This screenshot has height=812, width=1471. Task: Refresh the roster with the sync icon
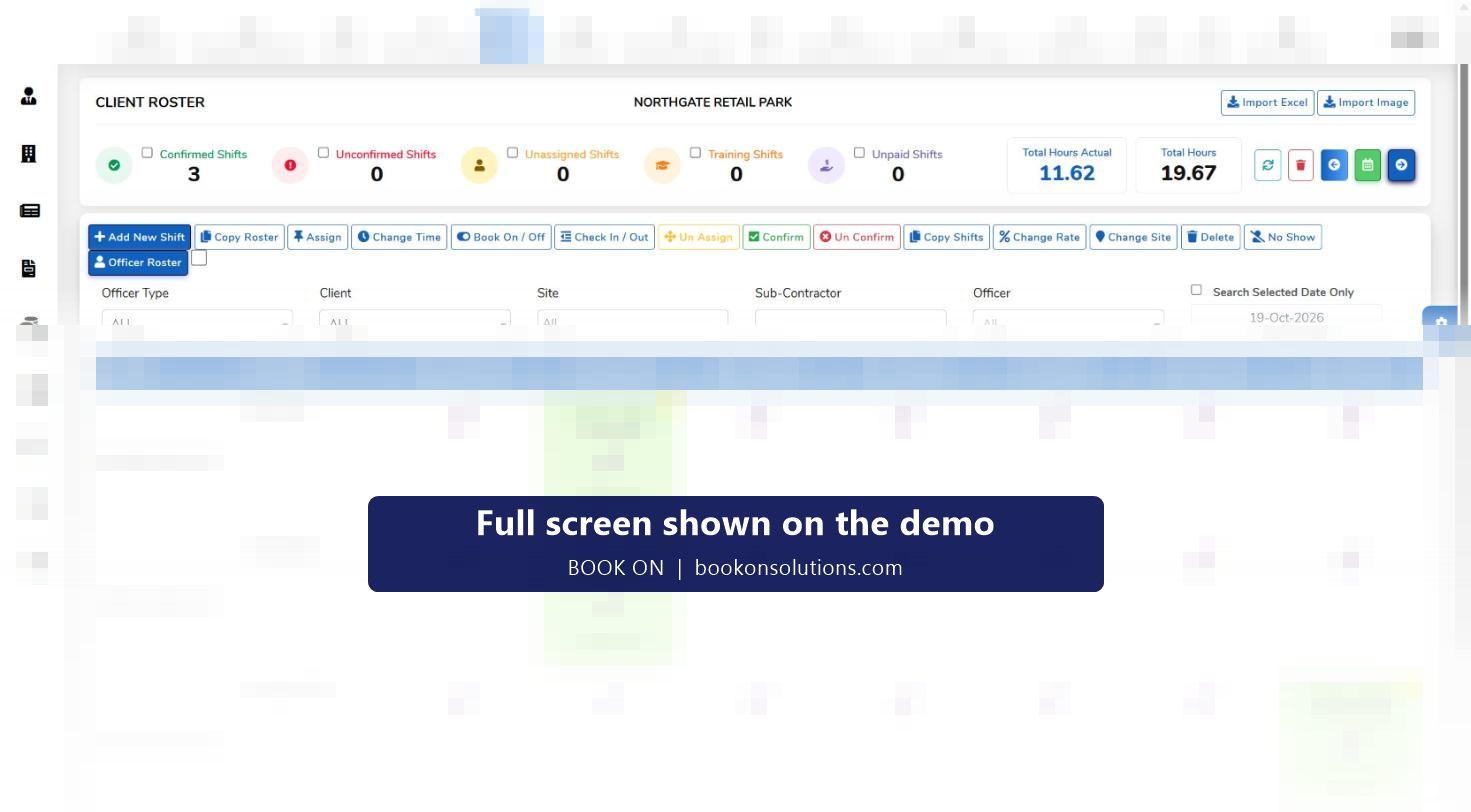(1268, 166)
